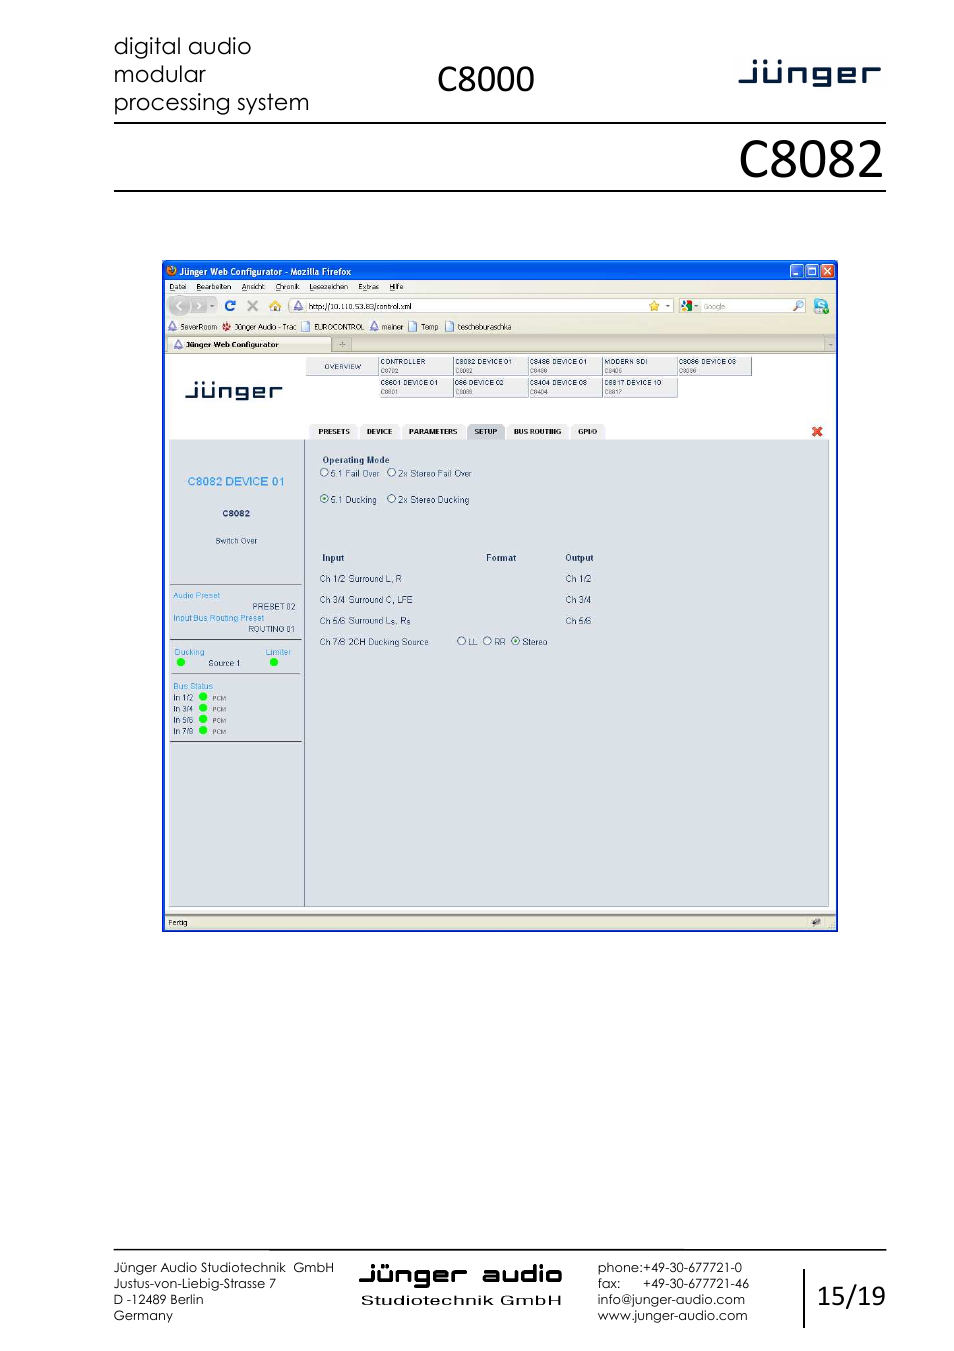Bookmark the page with the star icon
Screen dimensions: 954x1351
[654, 306]
